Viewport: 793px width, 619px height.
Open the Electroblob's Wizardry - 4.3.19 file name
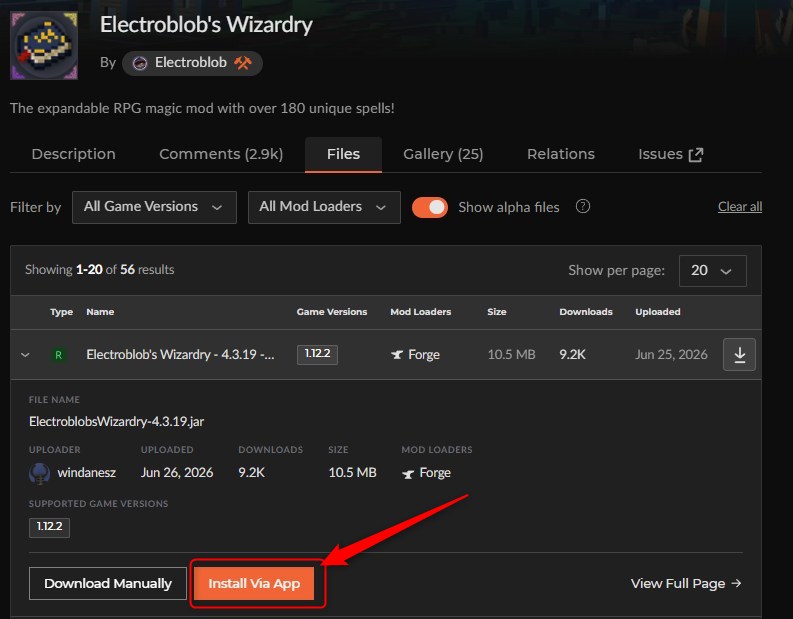[x=180, y=355]
